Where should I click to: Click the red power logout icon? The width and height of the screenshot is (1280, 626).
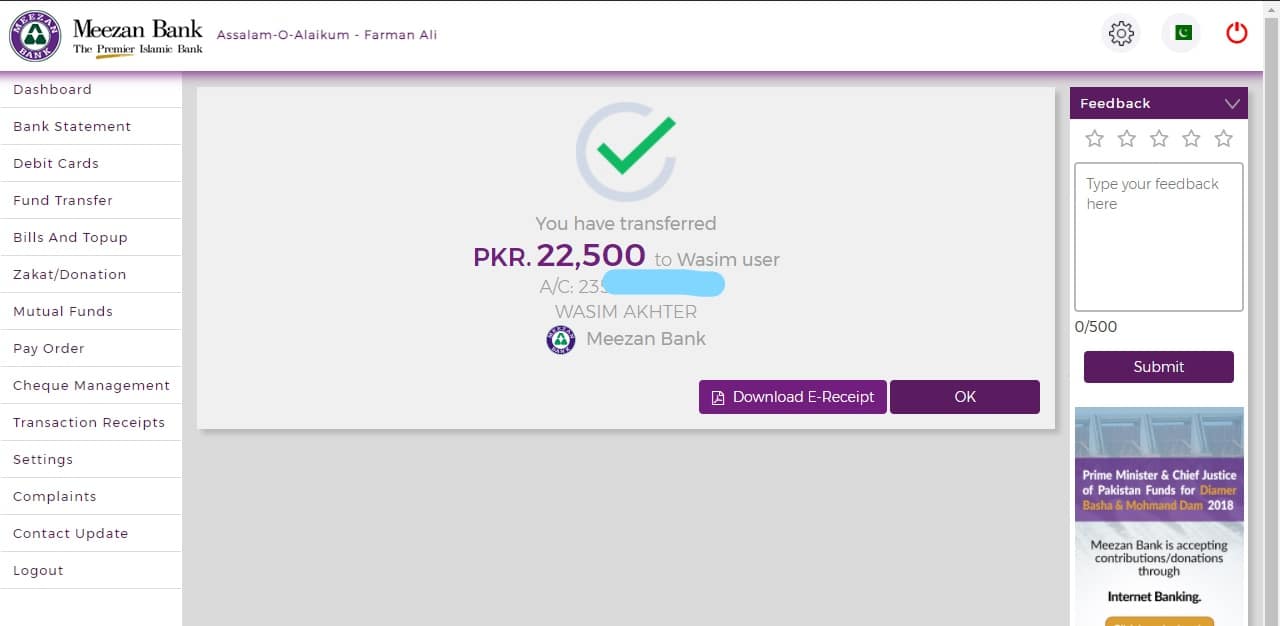click(1237, 33)
